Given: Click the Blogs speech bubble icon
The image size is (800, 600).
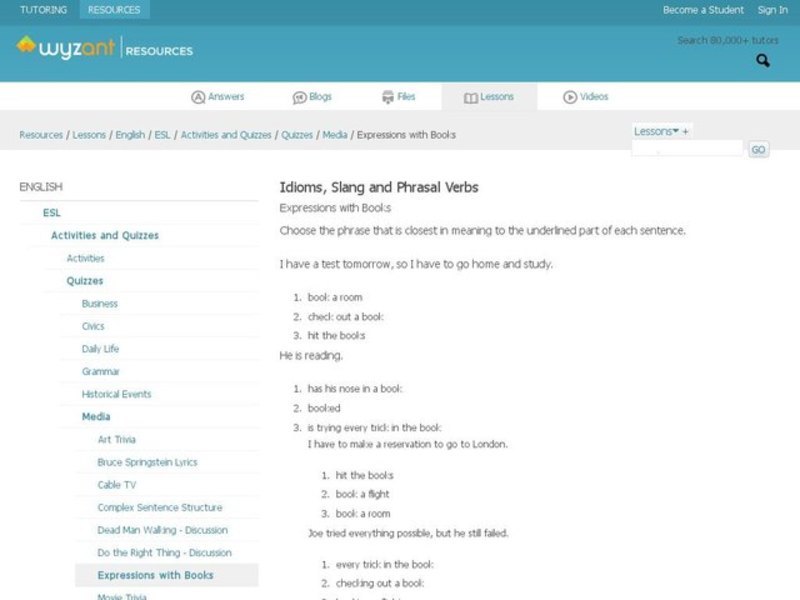Looking at the screenshot, I should (x=299, y=97).
